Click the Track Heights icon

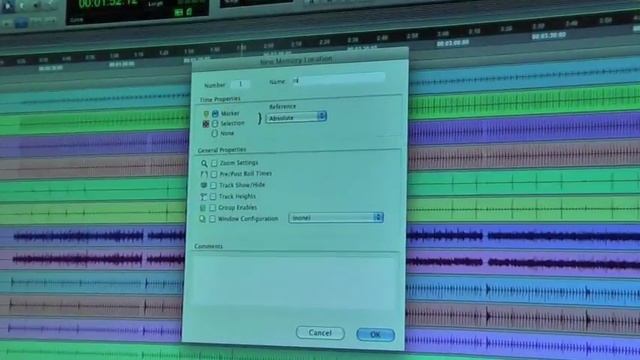click(203, 197)
